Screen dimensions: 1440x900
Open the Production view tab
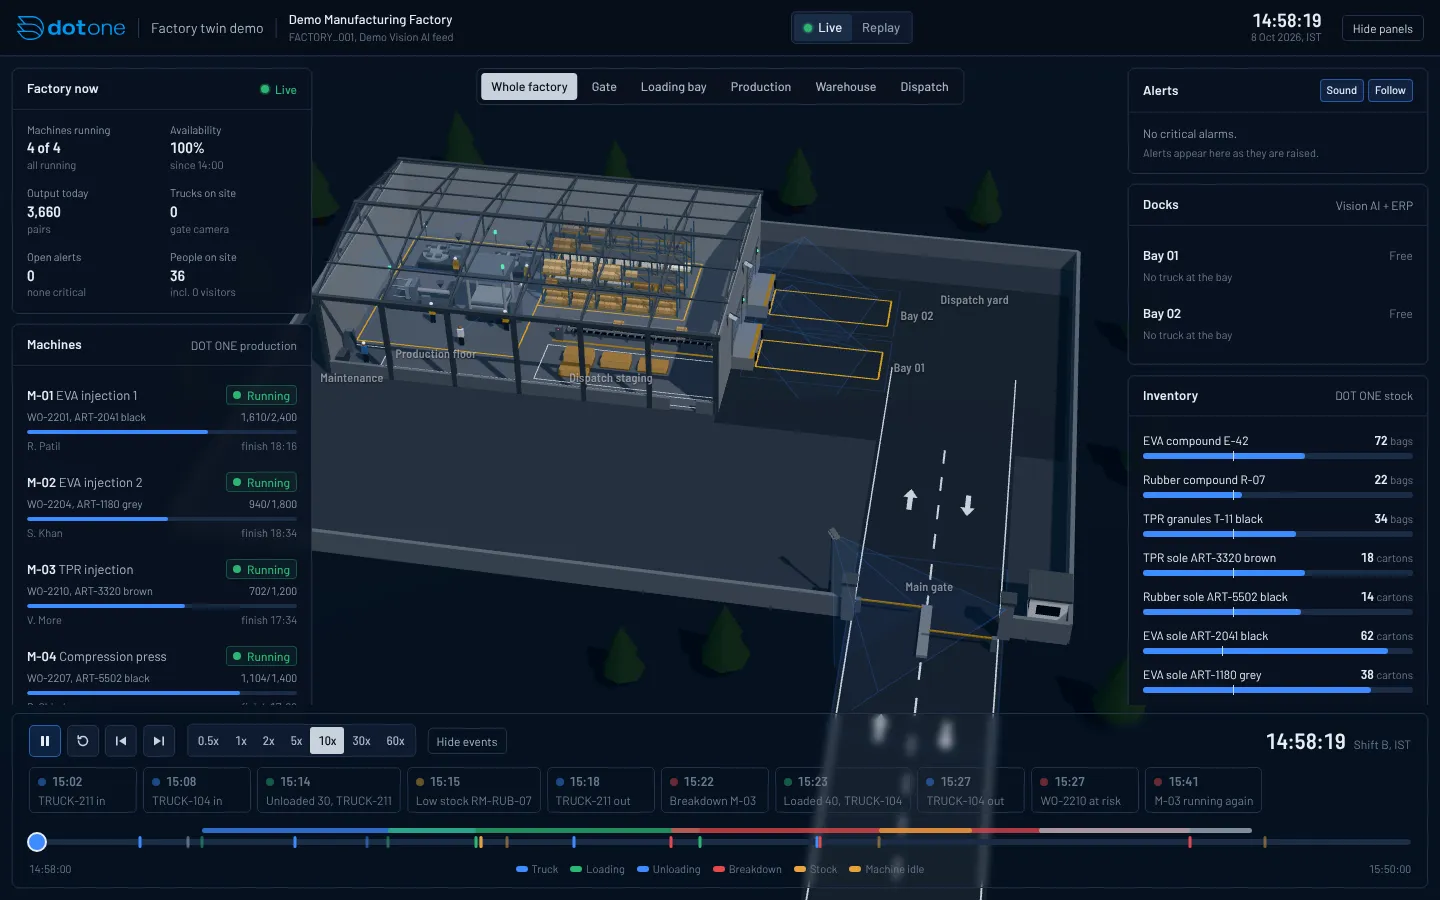pos(760,87)
